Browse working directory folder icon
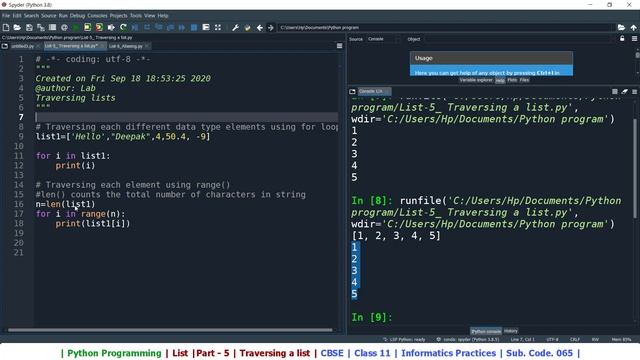Image resolution: width=640 pixels, height=360 pixels. tap(621, 27)
